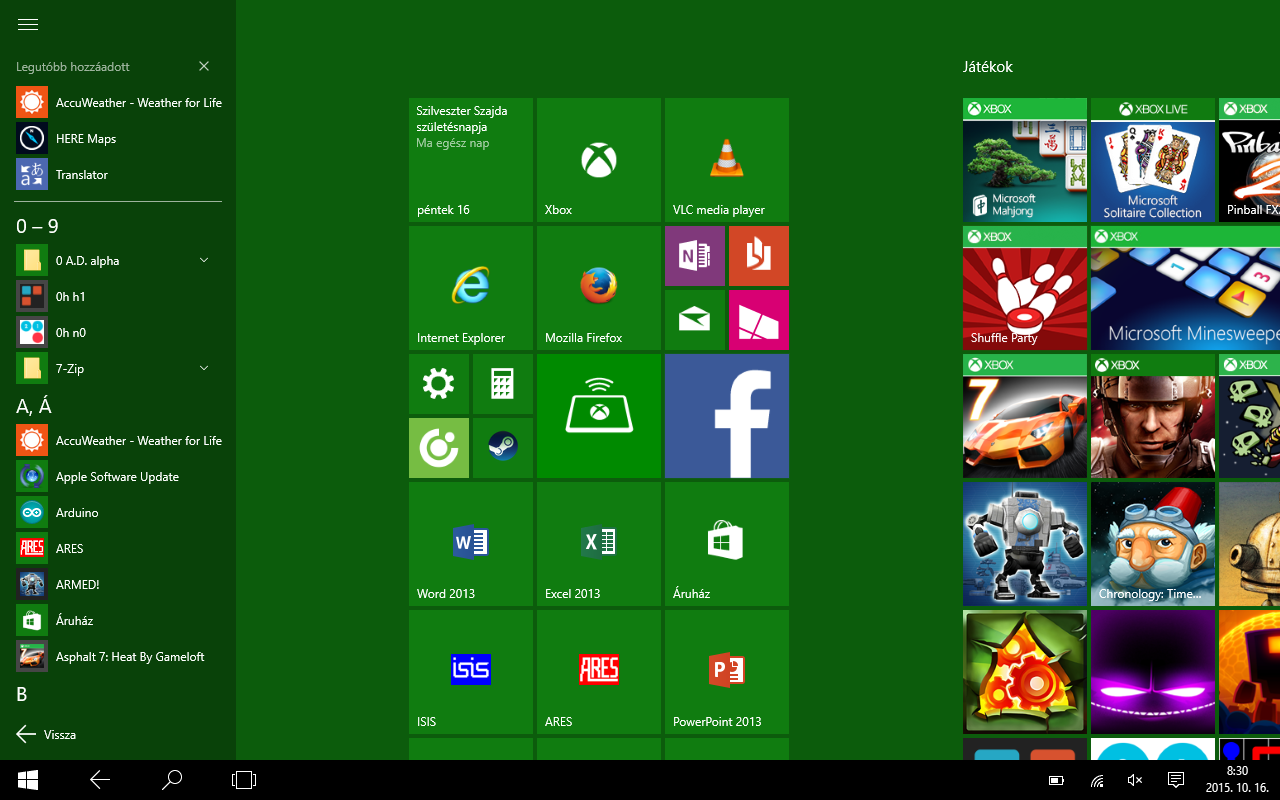Open the Xbox tile
Screen dimensions: 1280x800
click(x=599, y=160)
